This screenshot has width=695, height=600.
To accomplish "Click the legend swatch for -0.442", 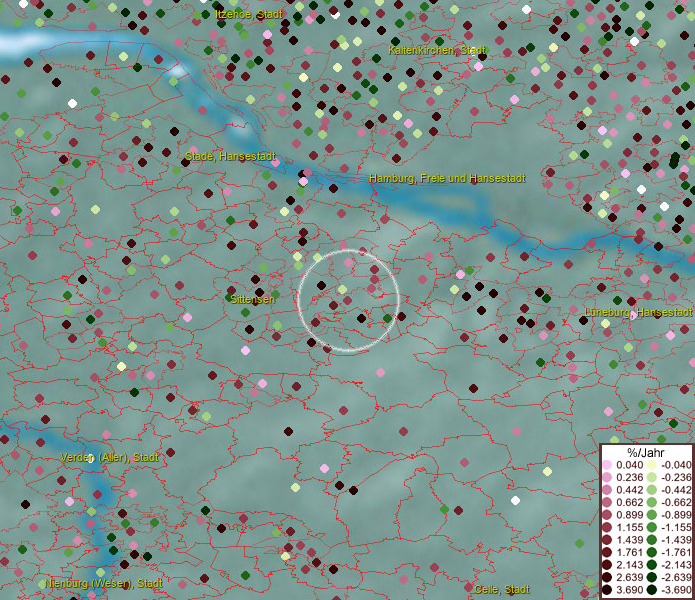I will (x=652, y=490).
